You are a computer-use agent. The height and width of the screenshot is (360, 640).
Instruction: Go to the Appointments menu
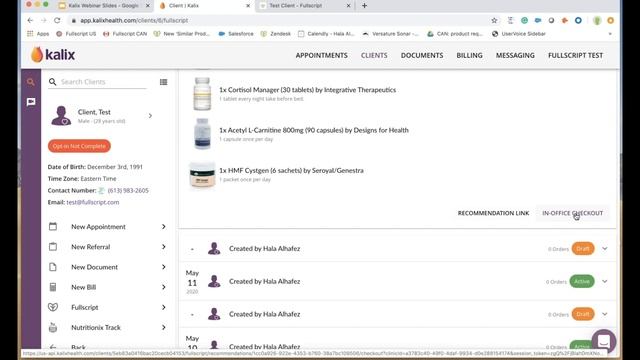[322, 55]
